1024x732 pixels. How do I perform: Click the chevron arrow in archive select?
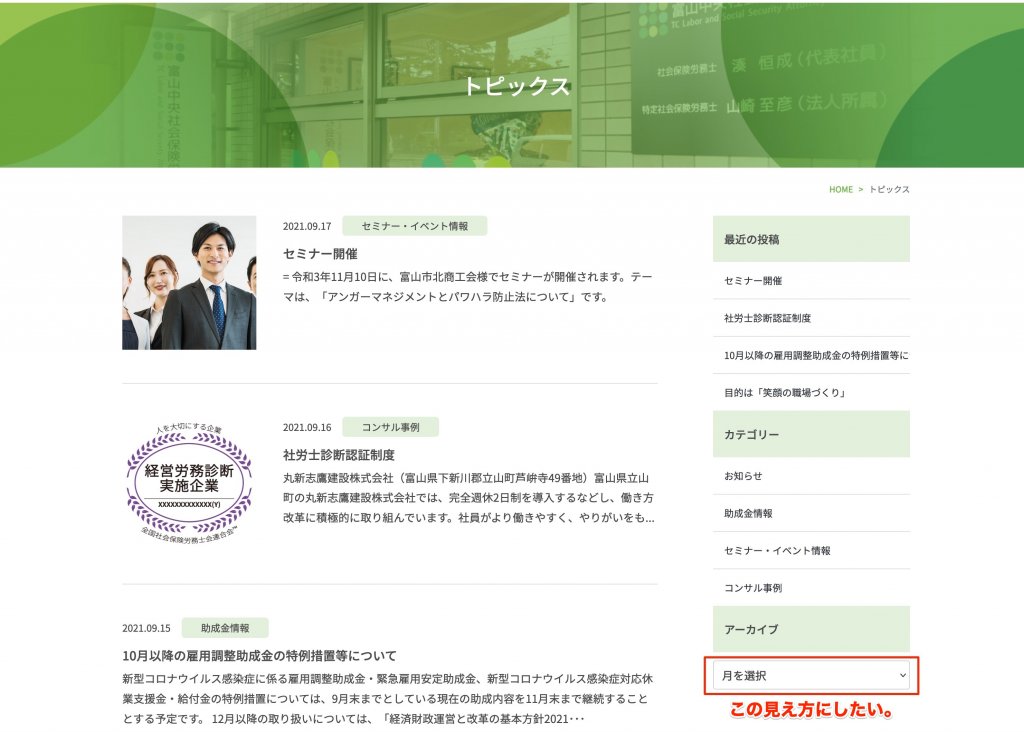(902, 676)
